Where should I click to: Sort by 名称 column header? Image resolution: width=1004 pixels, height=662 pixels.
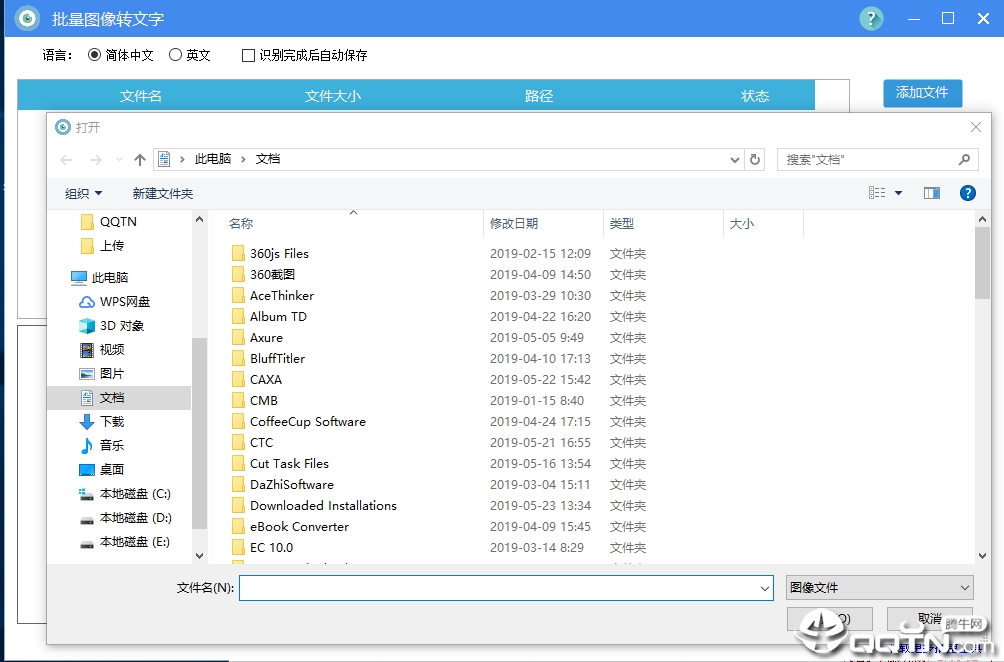241,223
